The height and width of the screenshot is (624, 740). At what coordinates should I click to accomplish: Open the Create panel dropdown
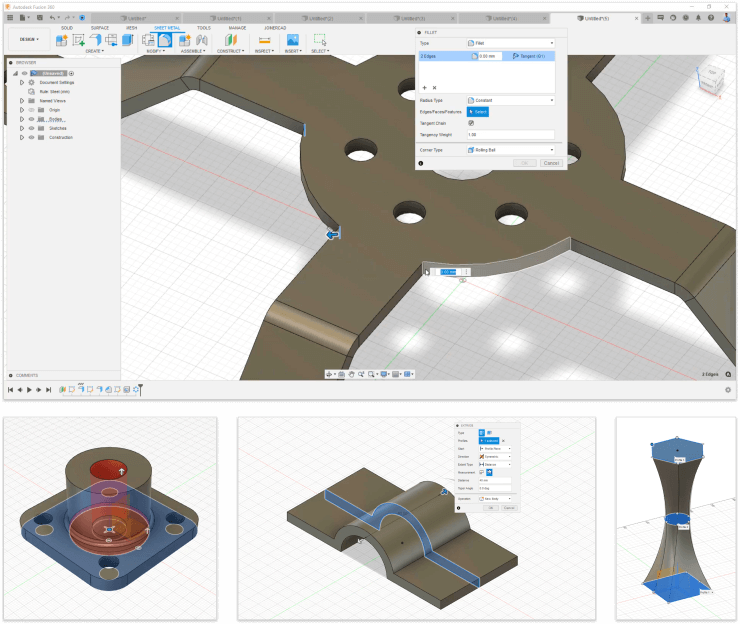click(x=95, y=51)
